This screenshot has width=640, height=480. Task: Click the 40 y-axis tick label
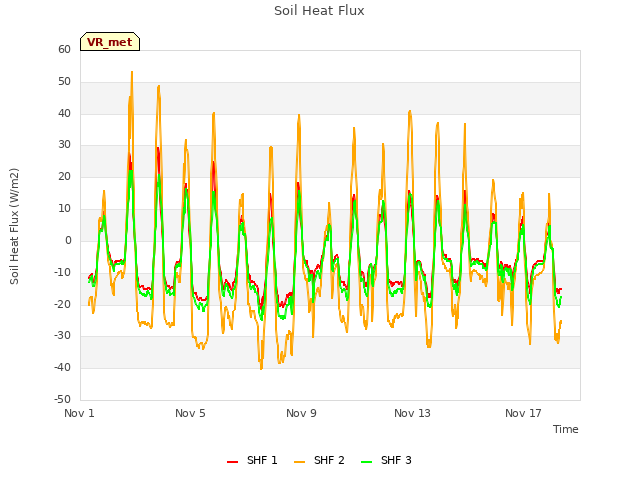pos(64,113)
